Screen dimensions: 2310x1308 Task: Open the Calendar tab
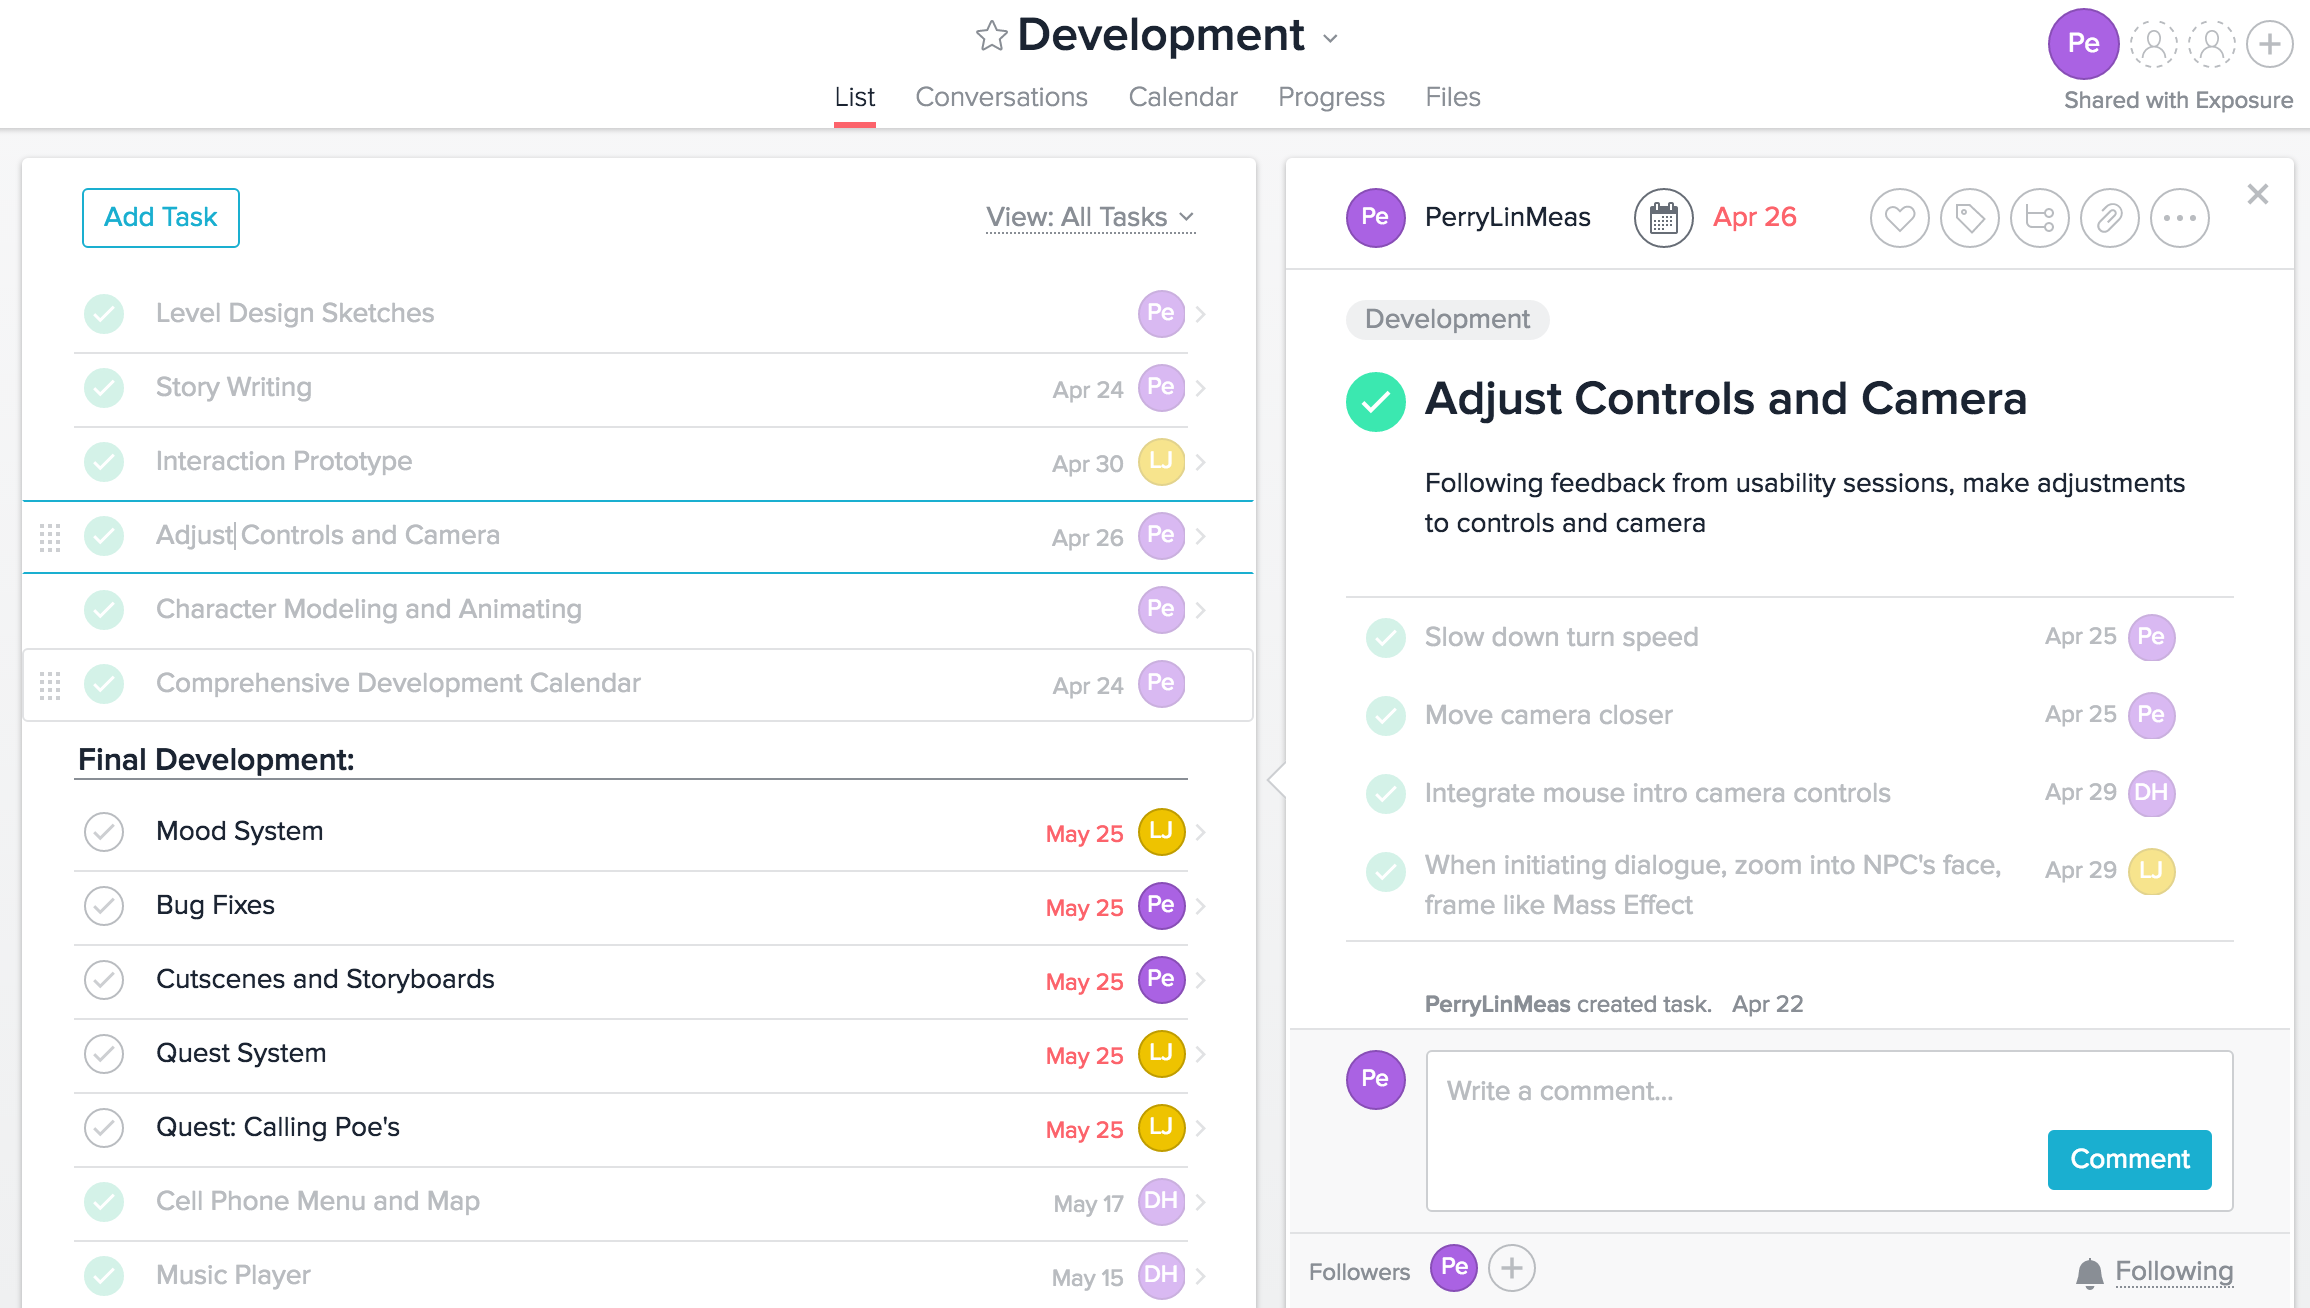pyautogui.click(x=1183, y=97)
